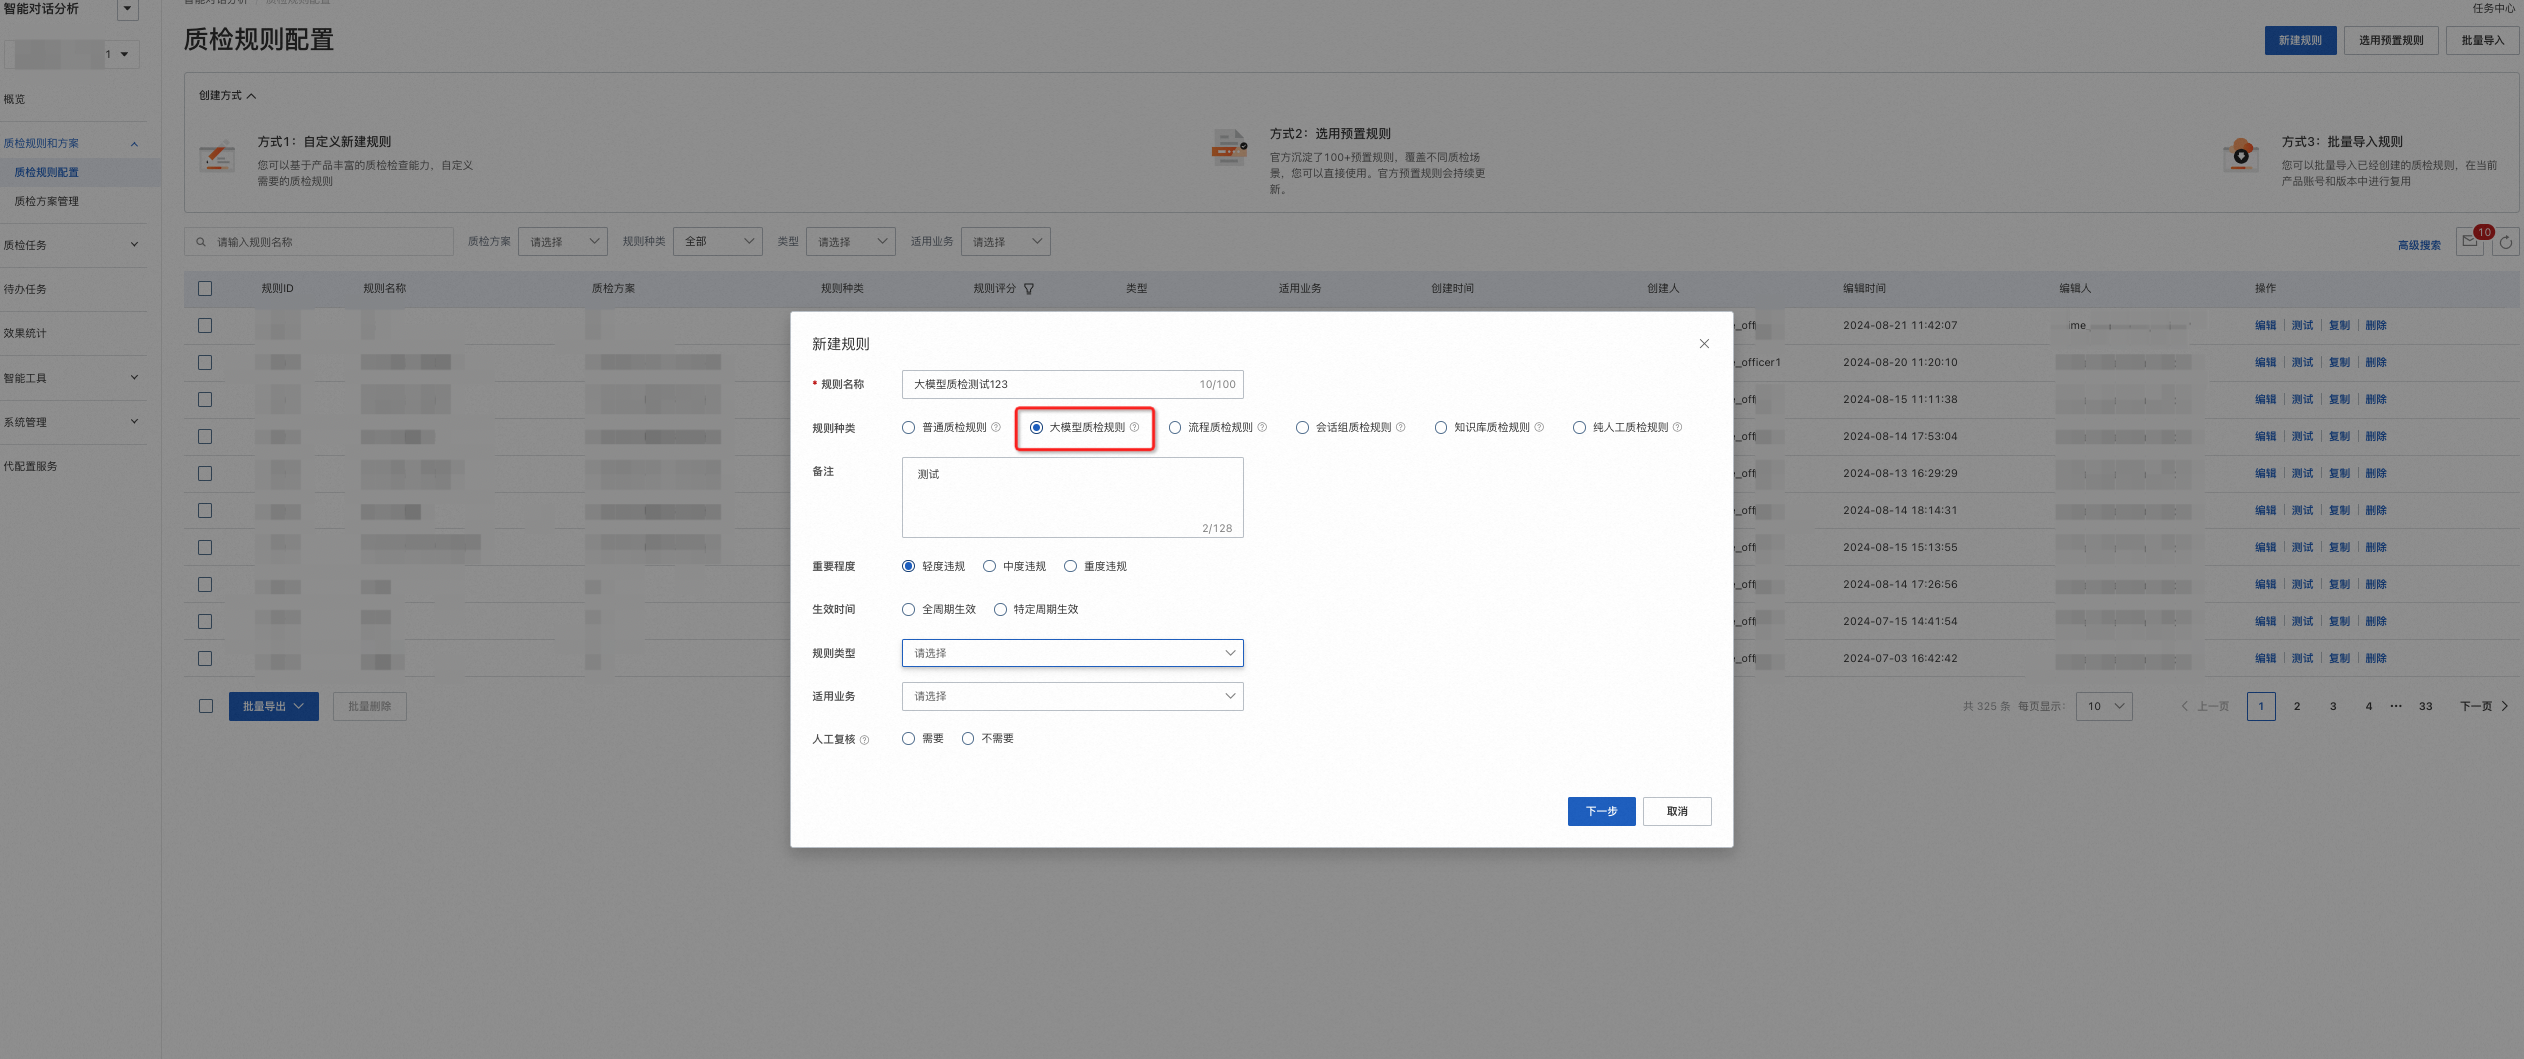
Task: Click the help icon next to 大模型质检规则
Action: point(1134,427)
